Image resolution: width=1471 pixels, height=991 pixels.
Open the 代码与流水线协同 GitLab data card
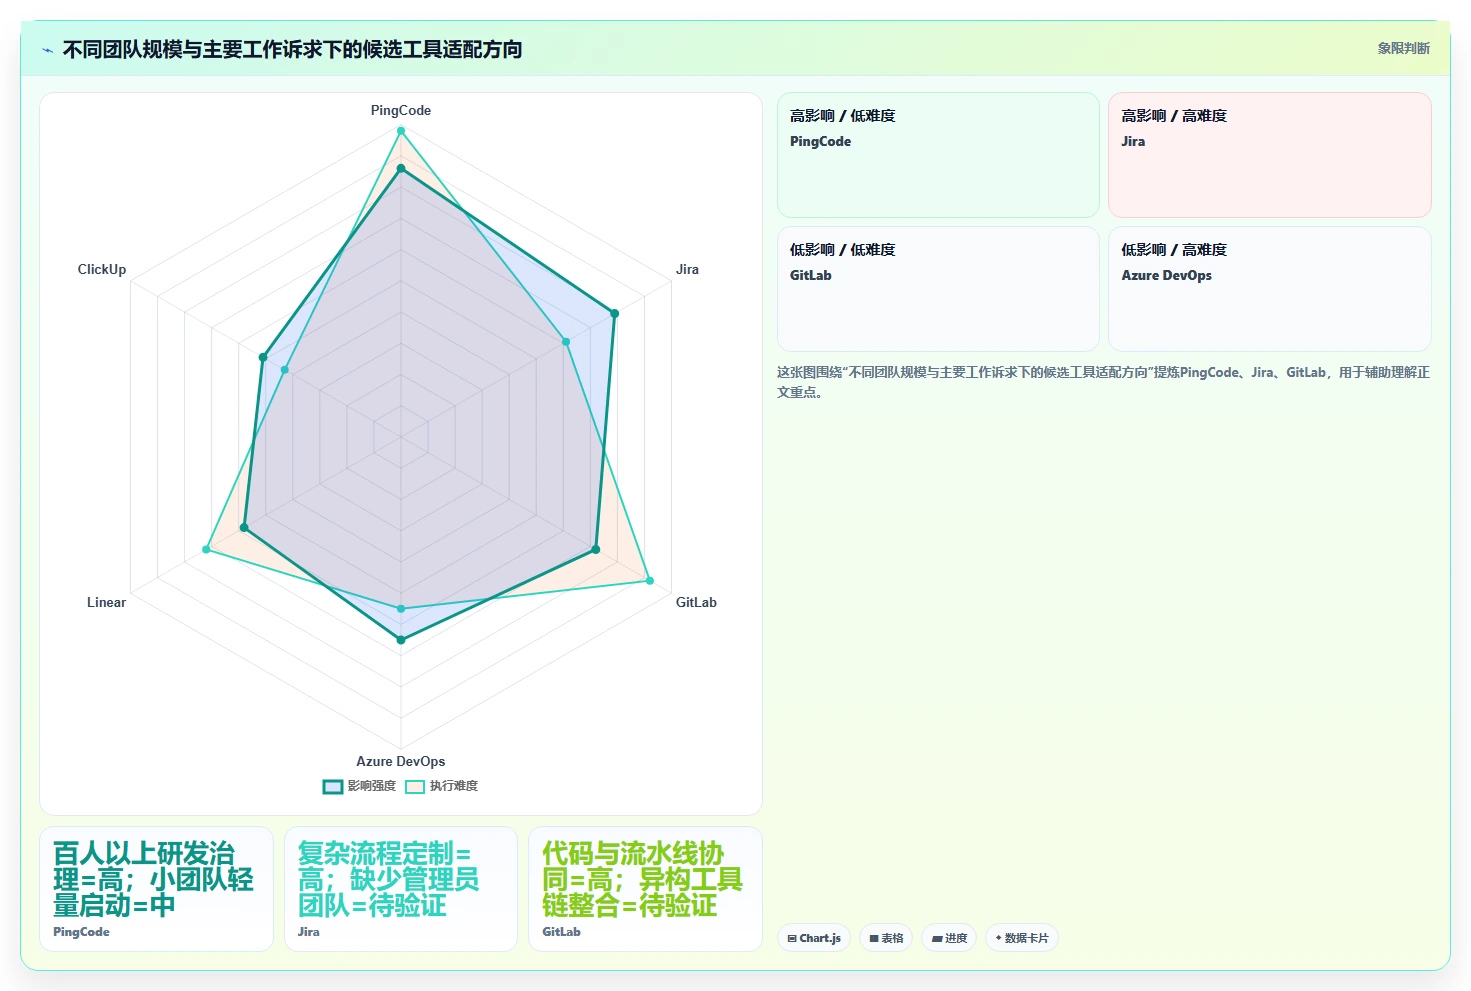(x=645, y=889)
